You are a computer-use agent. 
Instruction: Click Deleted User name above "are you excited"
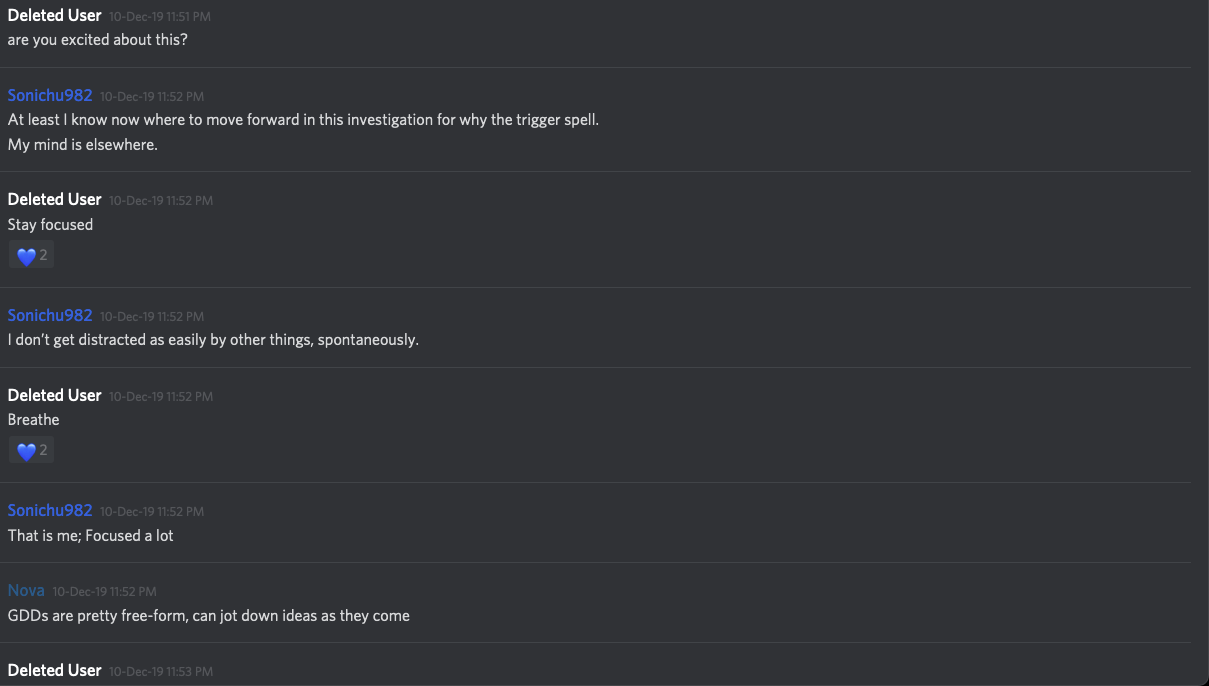[x=54, y=15]
